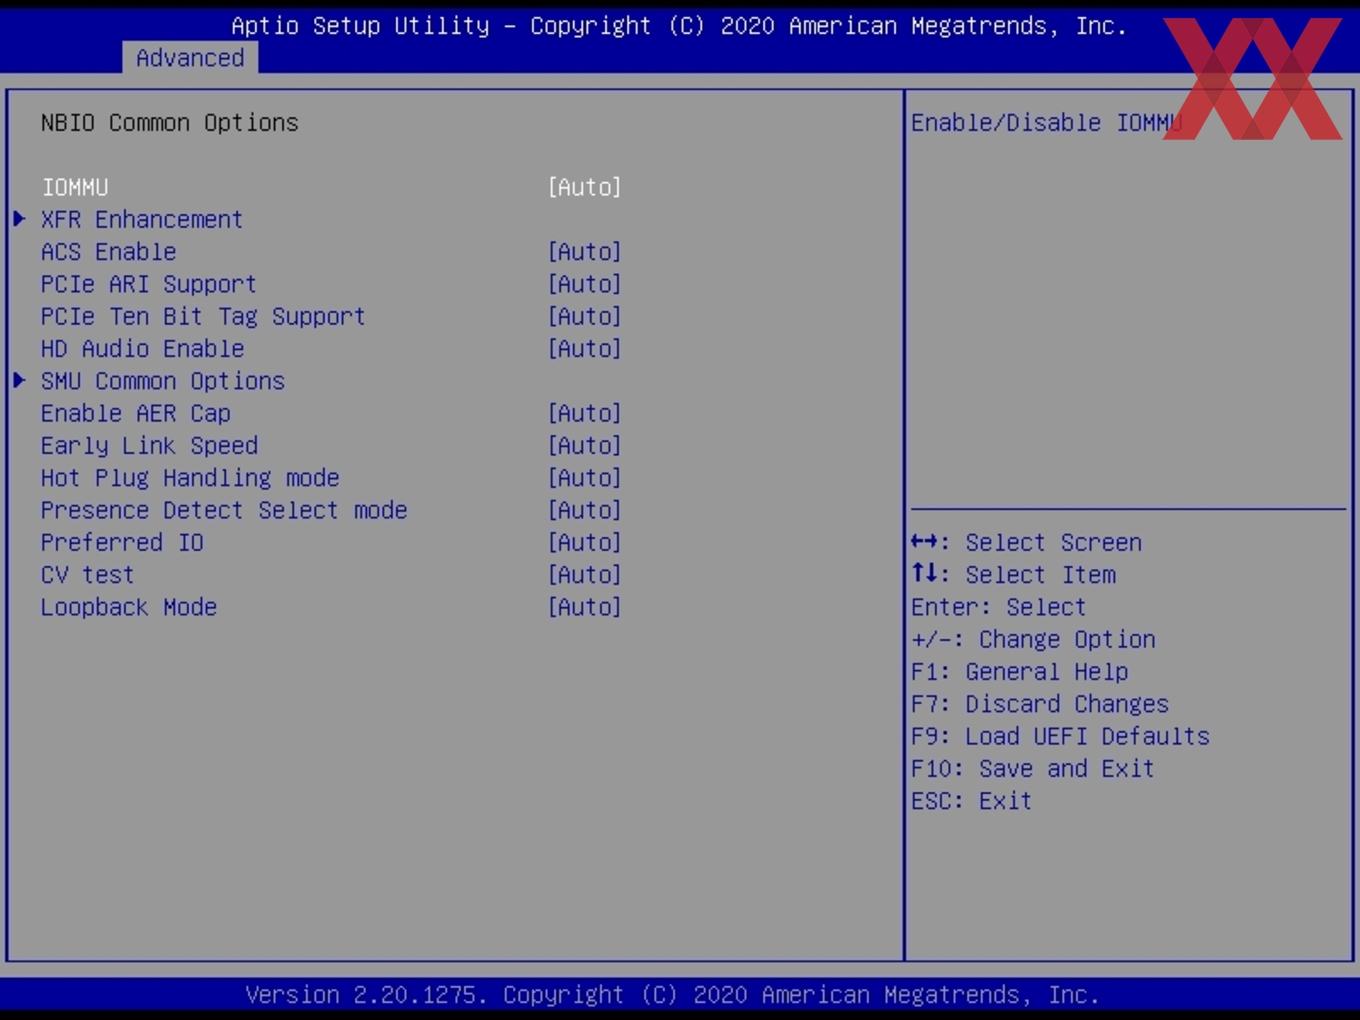Change the IOMMU [Auto] value
The height and width of the screenshot is (1020, 1360).
pyautogui.click(x=585, y=187)
